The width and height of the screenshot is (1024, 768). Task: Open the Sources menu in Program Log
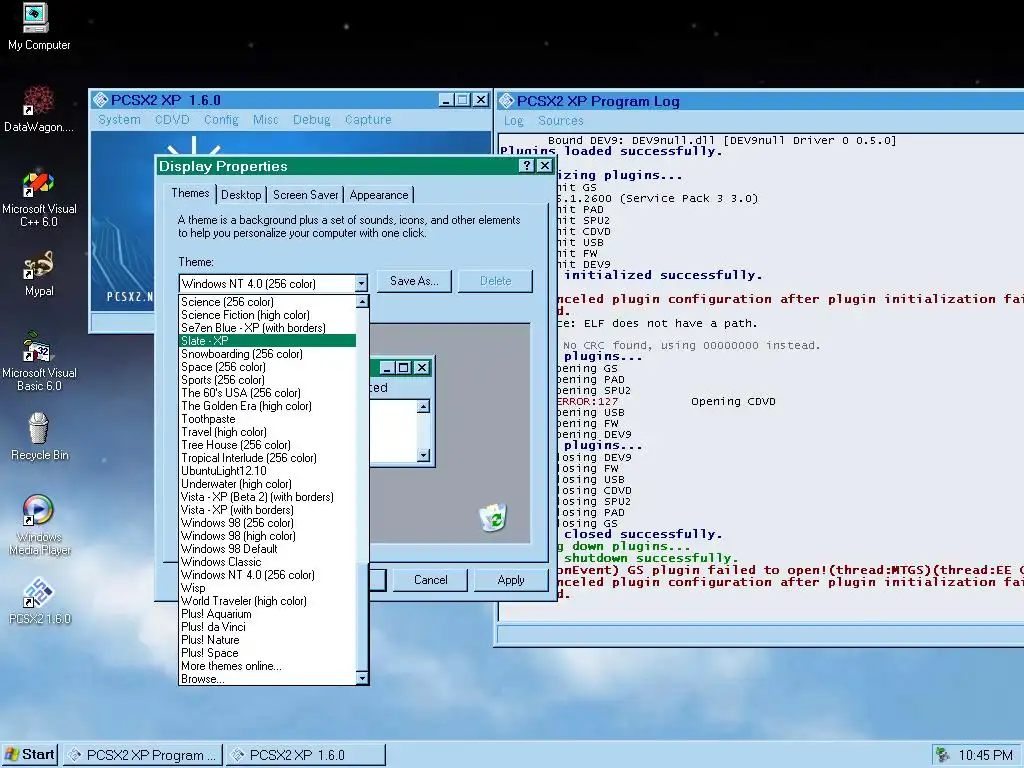click(560, 121)
